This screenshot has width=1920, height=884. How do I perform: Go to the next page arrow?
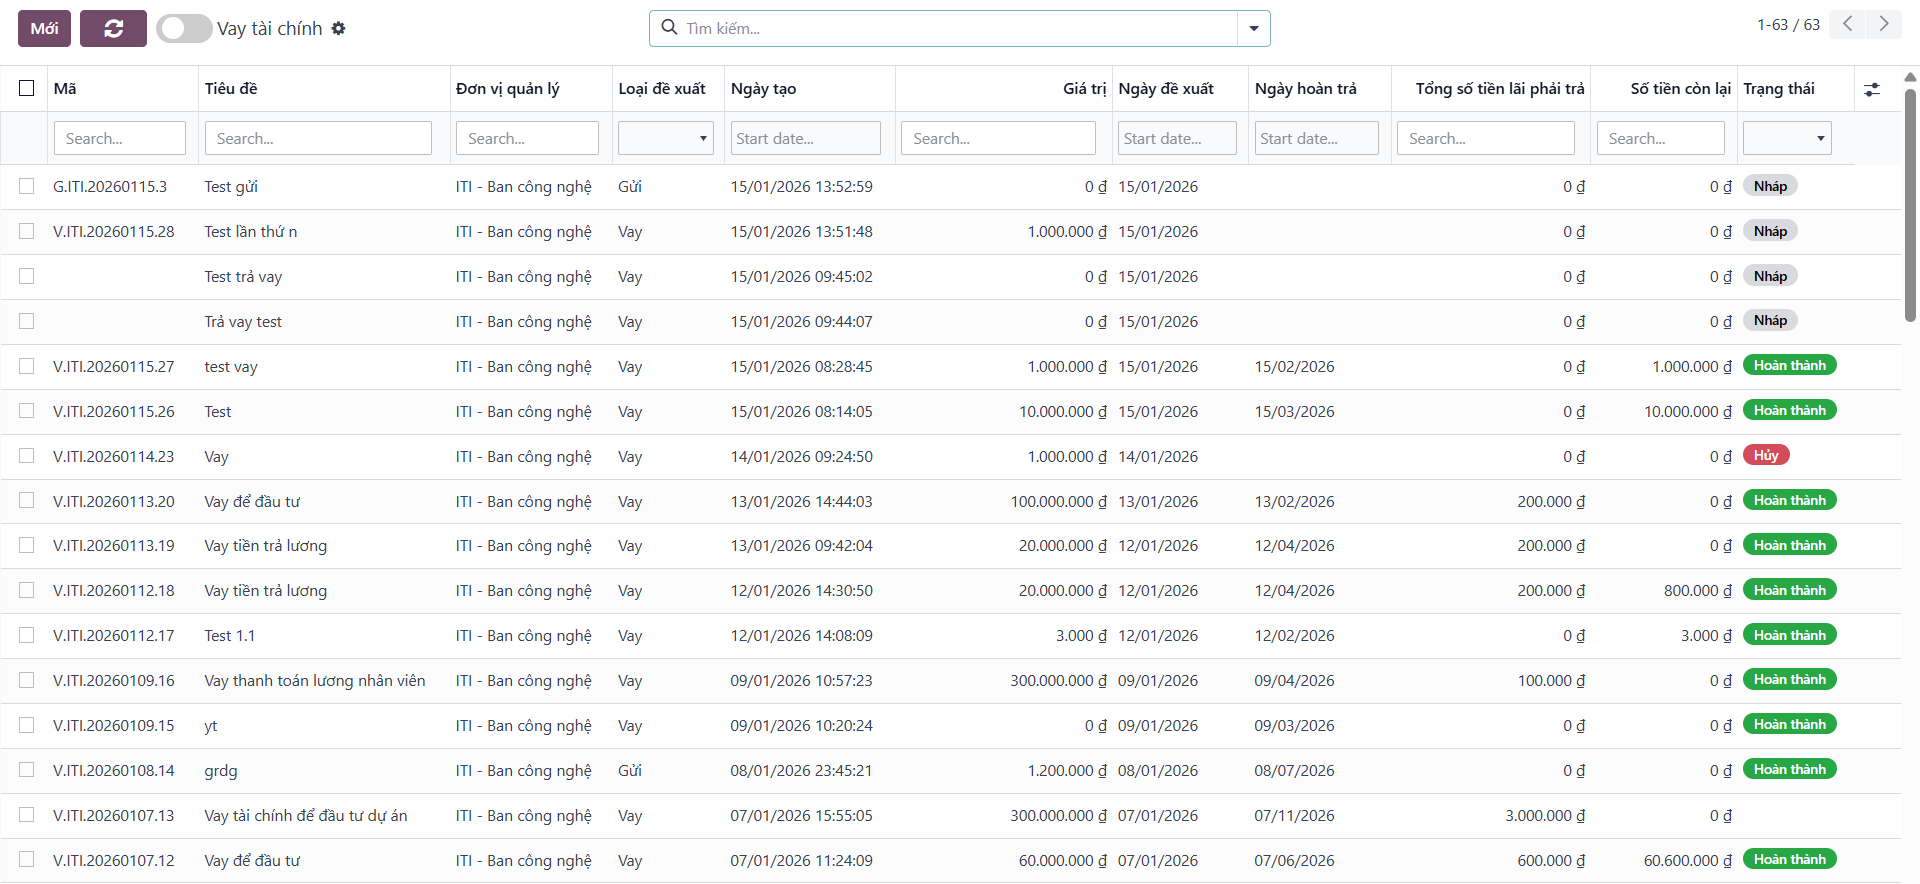pyautogui.click(x=1884, y=24)
